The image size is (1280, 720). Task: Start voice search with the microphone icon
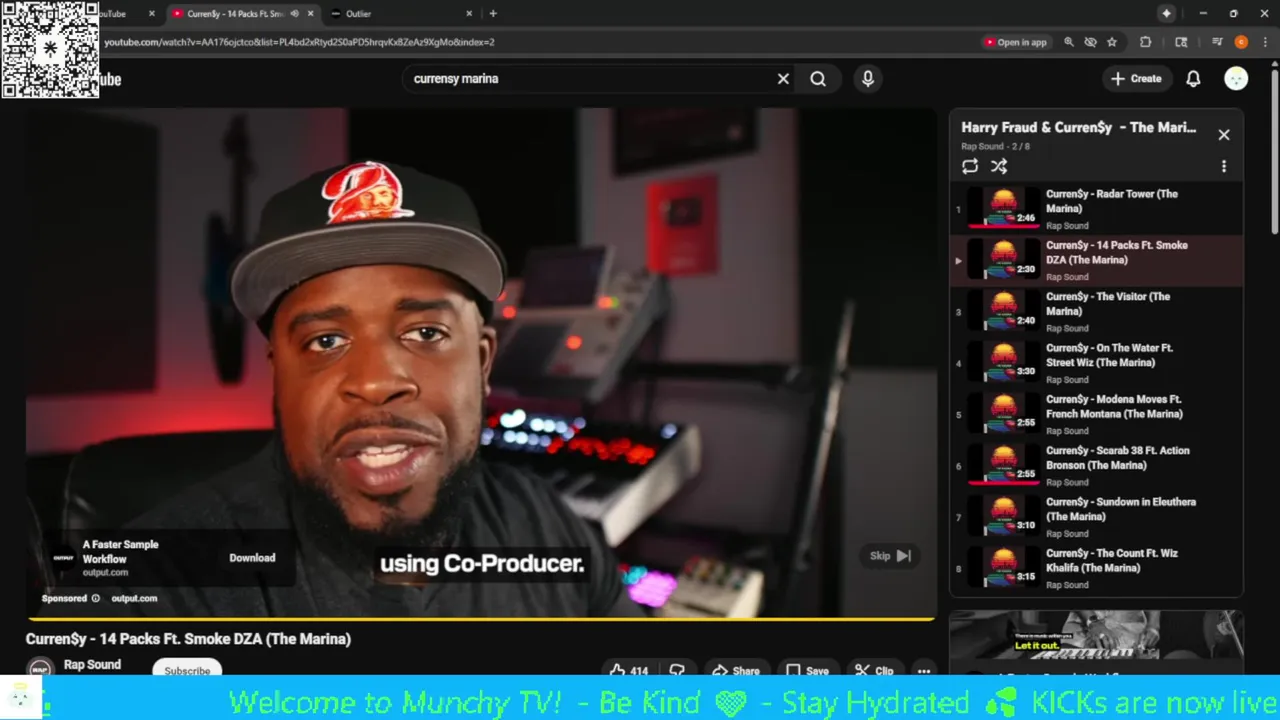tap(868, 79)
